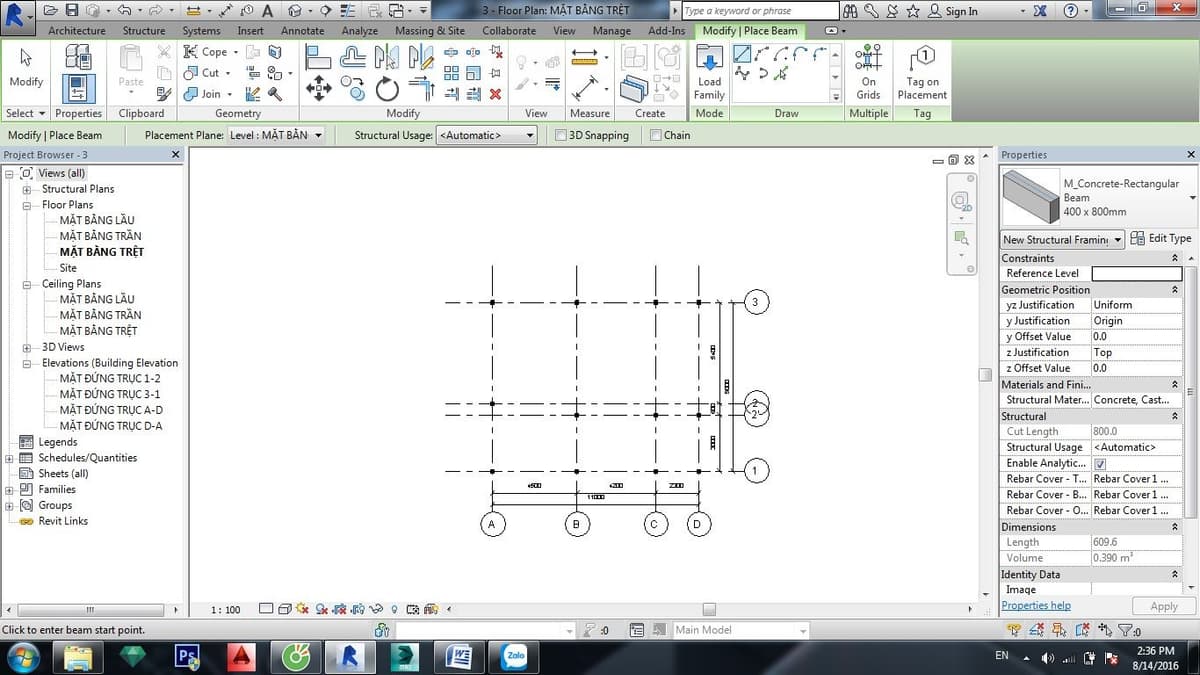The width and height of the screenshot is (1200, 675).
Task: Open Type Properties ribbon icon
Action: (78, 56)
